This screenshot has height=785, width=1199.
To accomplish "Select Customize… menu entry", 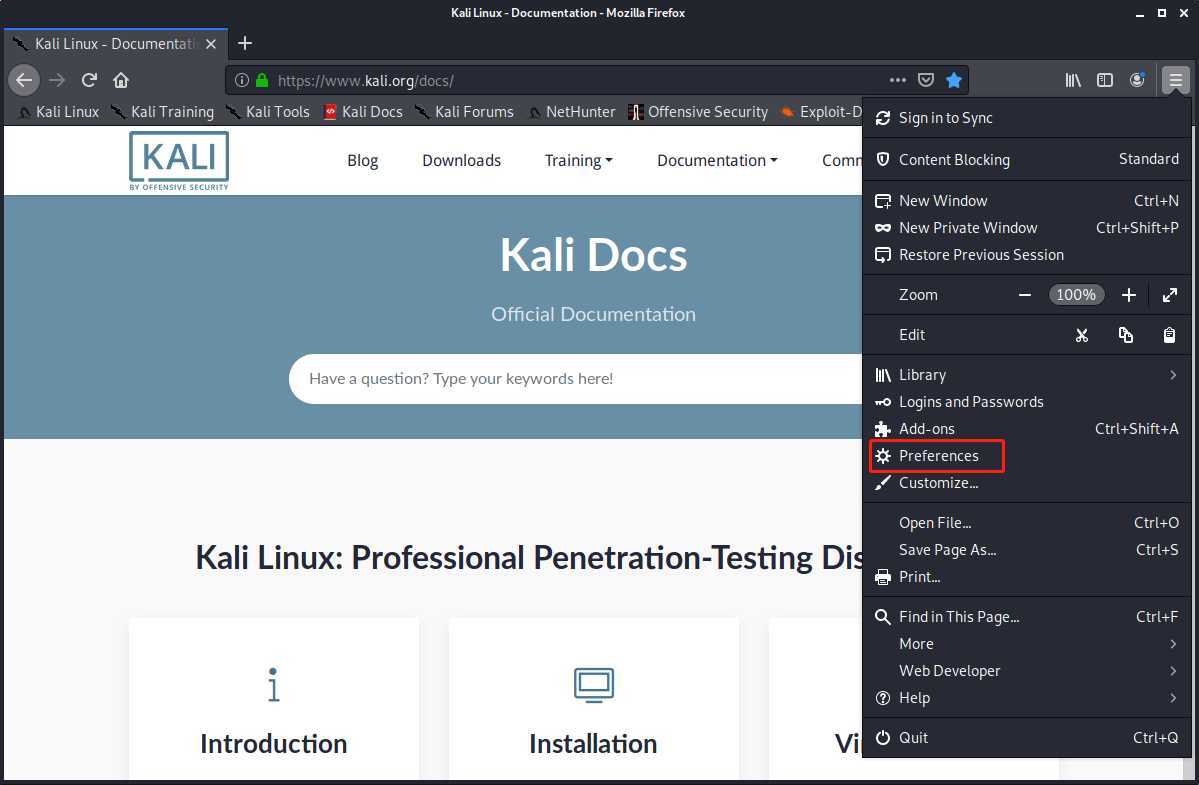I will [1026, 482].
